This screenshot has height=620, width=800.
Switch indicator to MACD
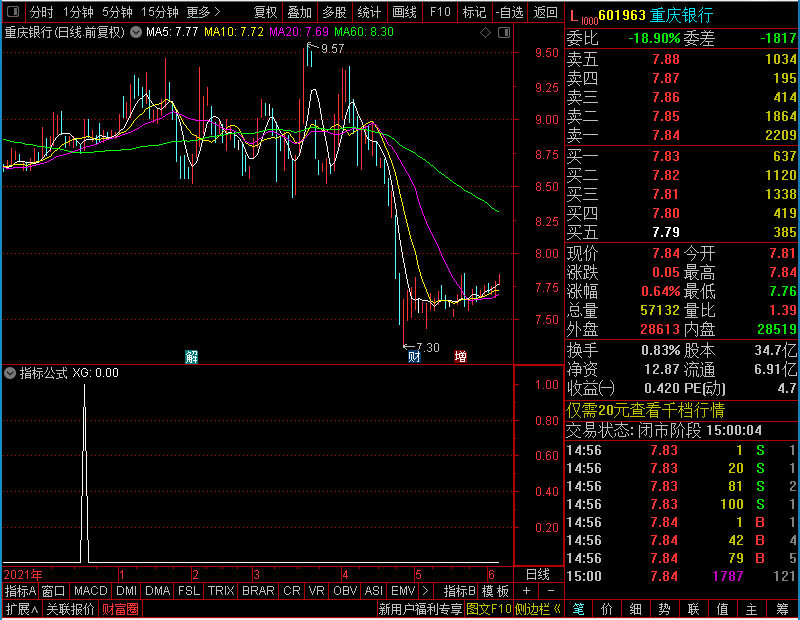90,591
